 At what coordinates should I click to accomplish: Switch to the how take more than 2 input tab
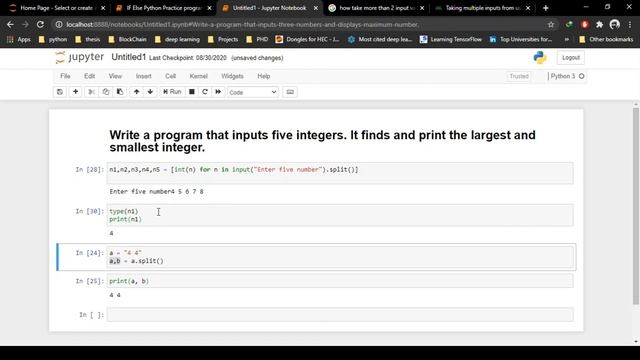point(376,8)
